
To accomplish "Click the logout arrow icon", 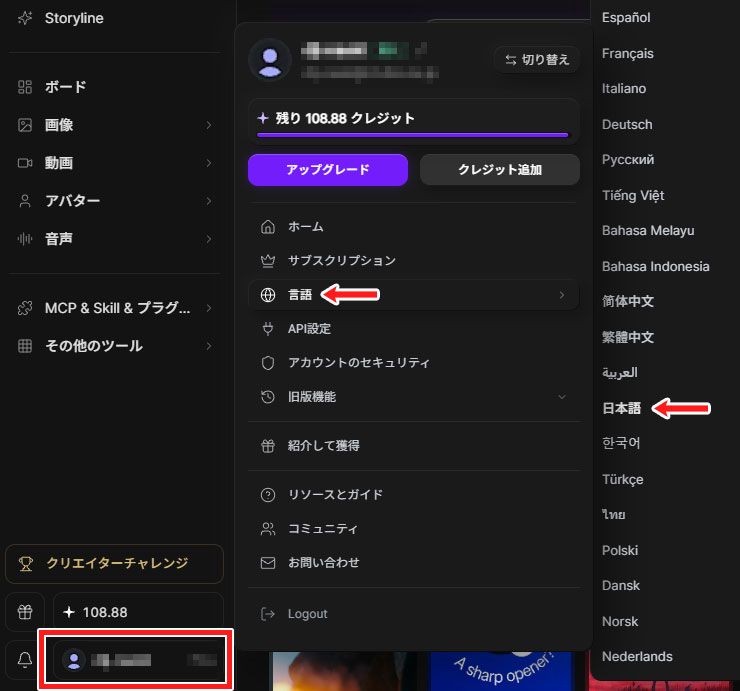I will [x=268, y=614].
